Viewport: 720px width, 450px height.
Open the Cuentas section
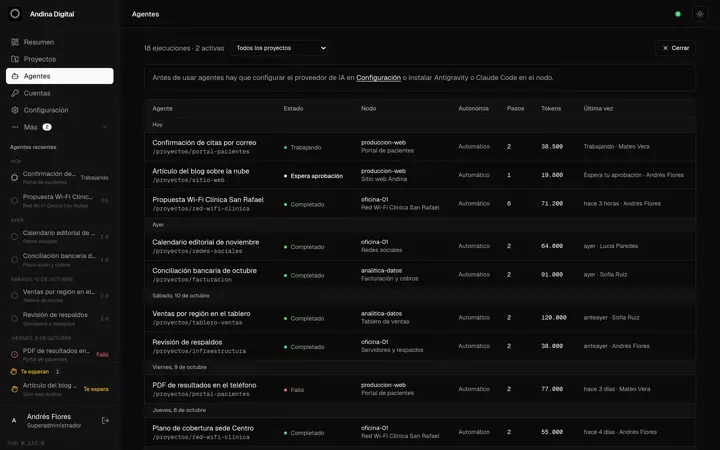click(60, 93)
